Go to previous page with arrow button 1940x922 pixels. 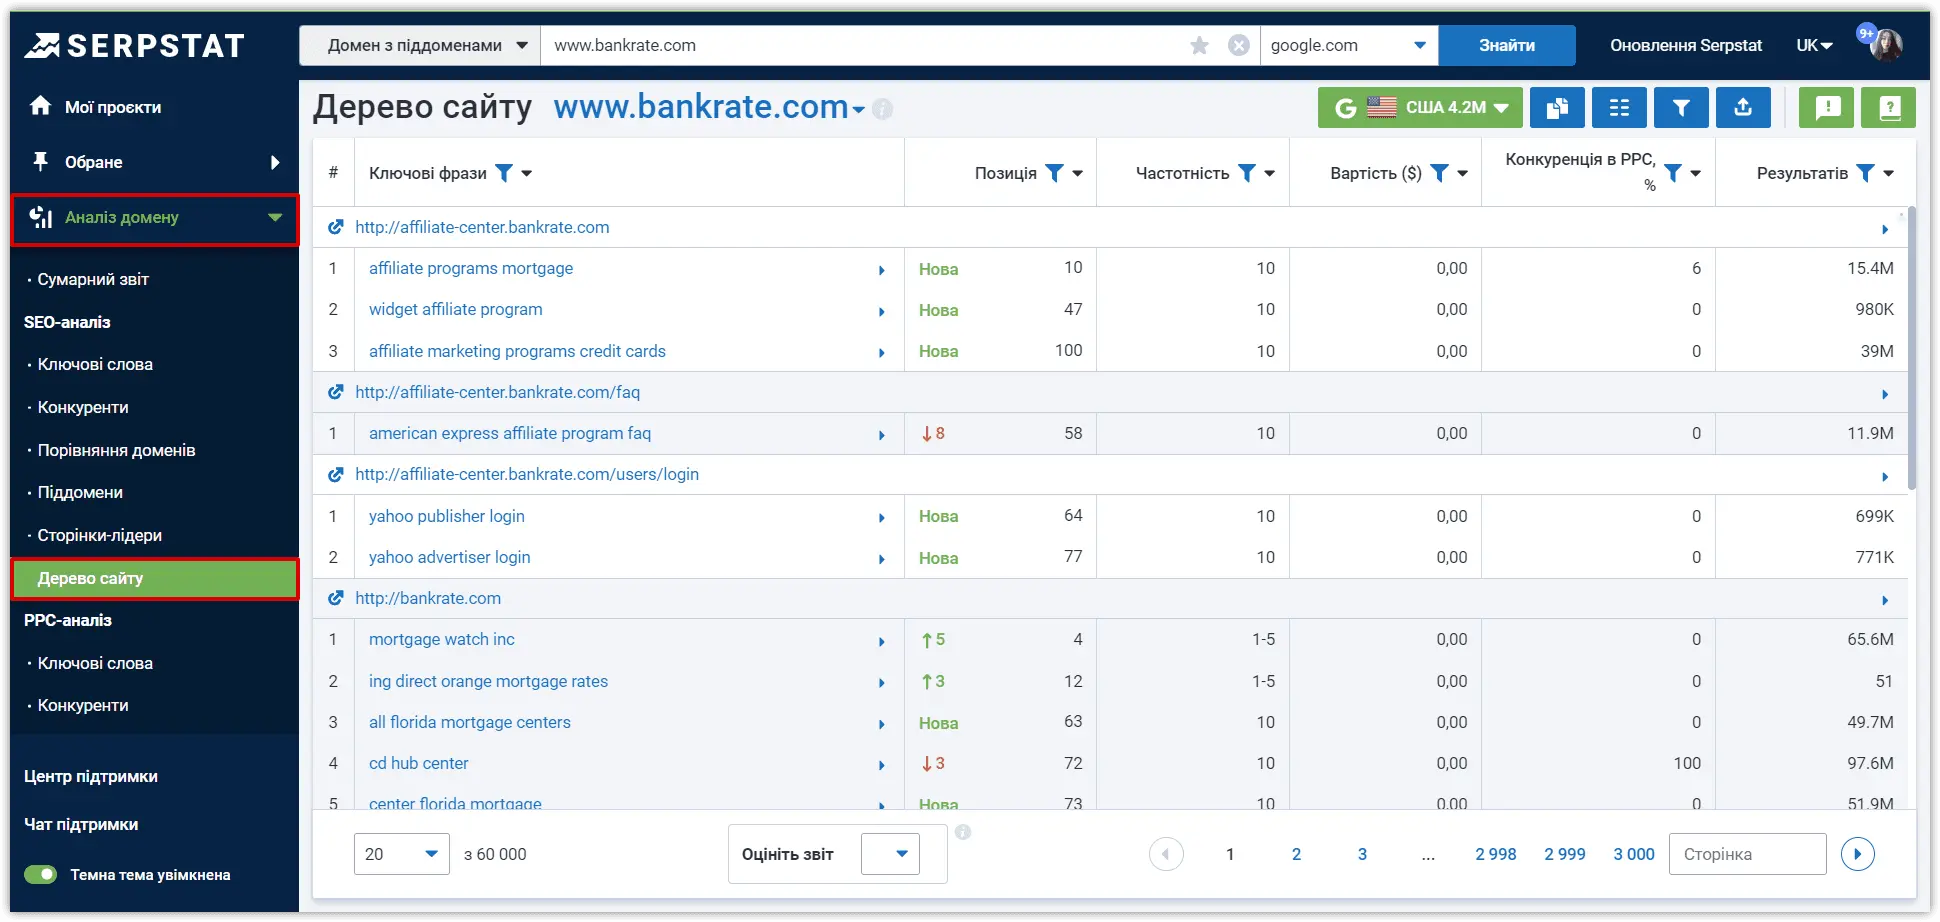pos(1166,854)
